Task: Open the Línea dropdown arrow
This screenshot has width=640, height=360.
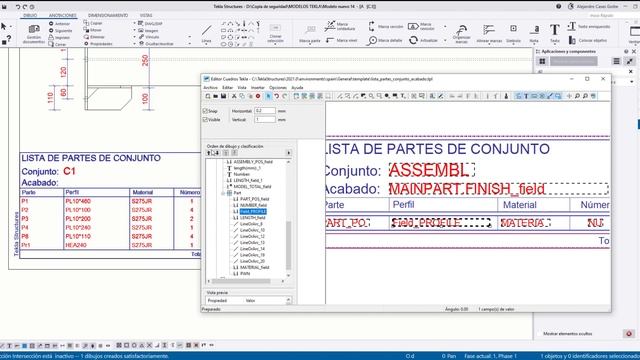Action: click(x=207, y=43)
